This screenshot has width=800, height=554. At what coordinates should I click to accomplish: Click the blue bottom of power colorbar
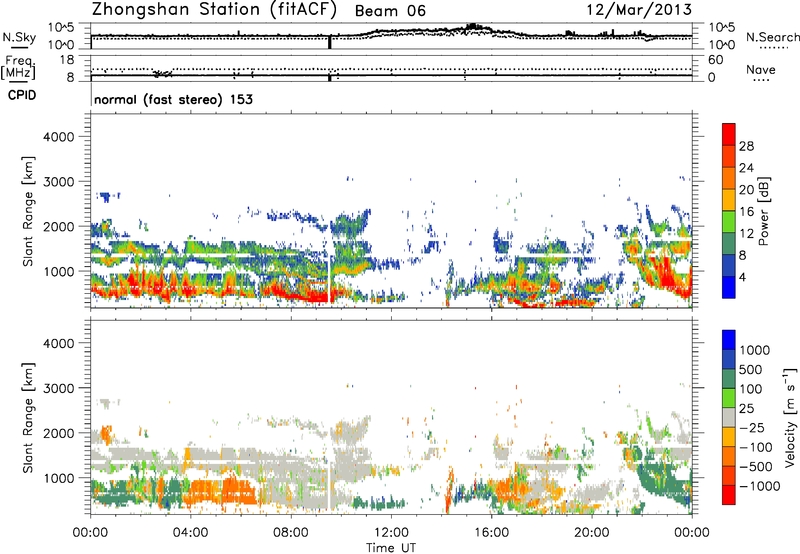click(x=729, y=287)
